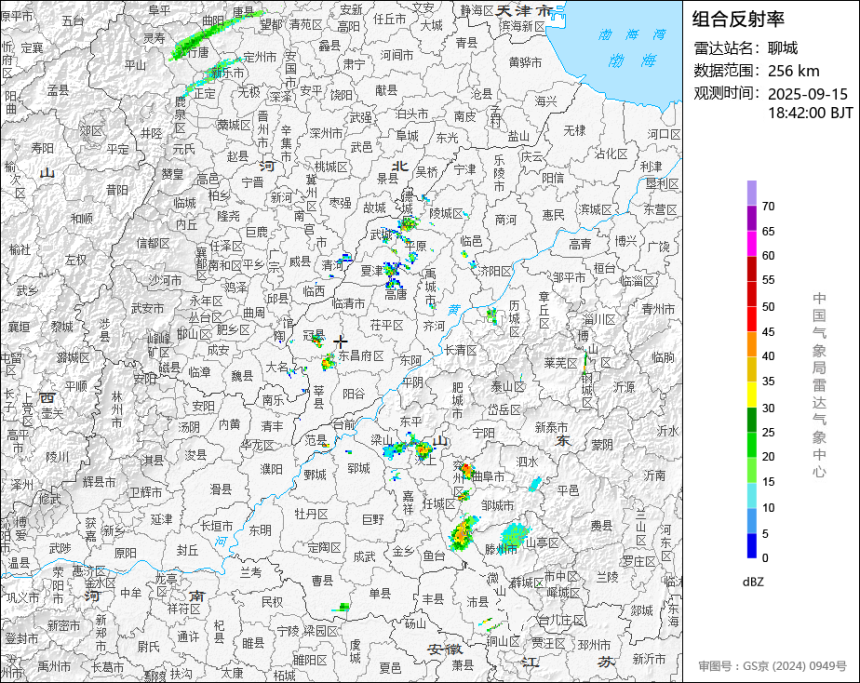Click the 渤海湾 sea label

pyautogui.click(x=632, y=35)
